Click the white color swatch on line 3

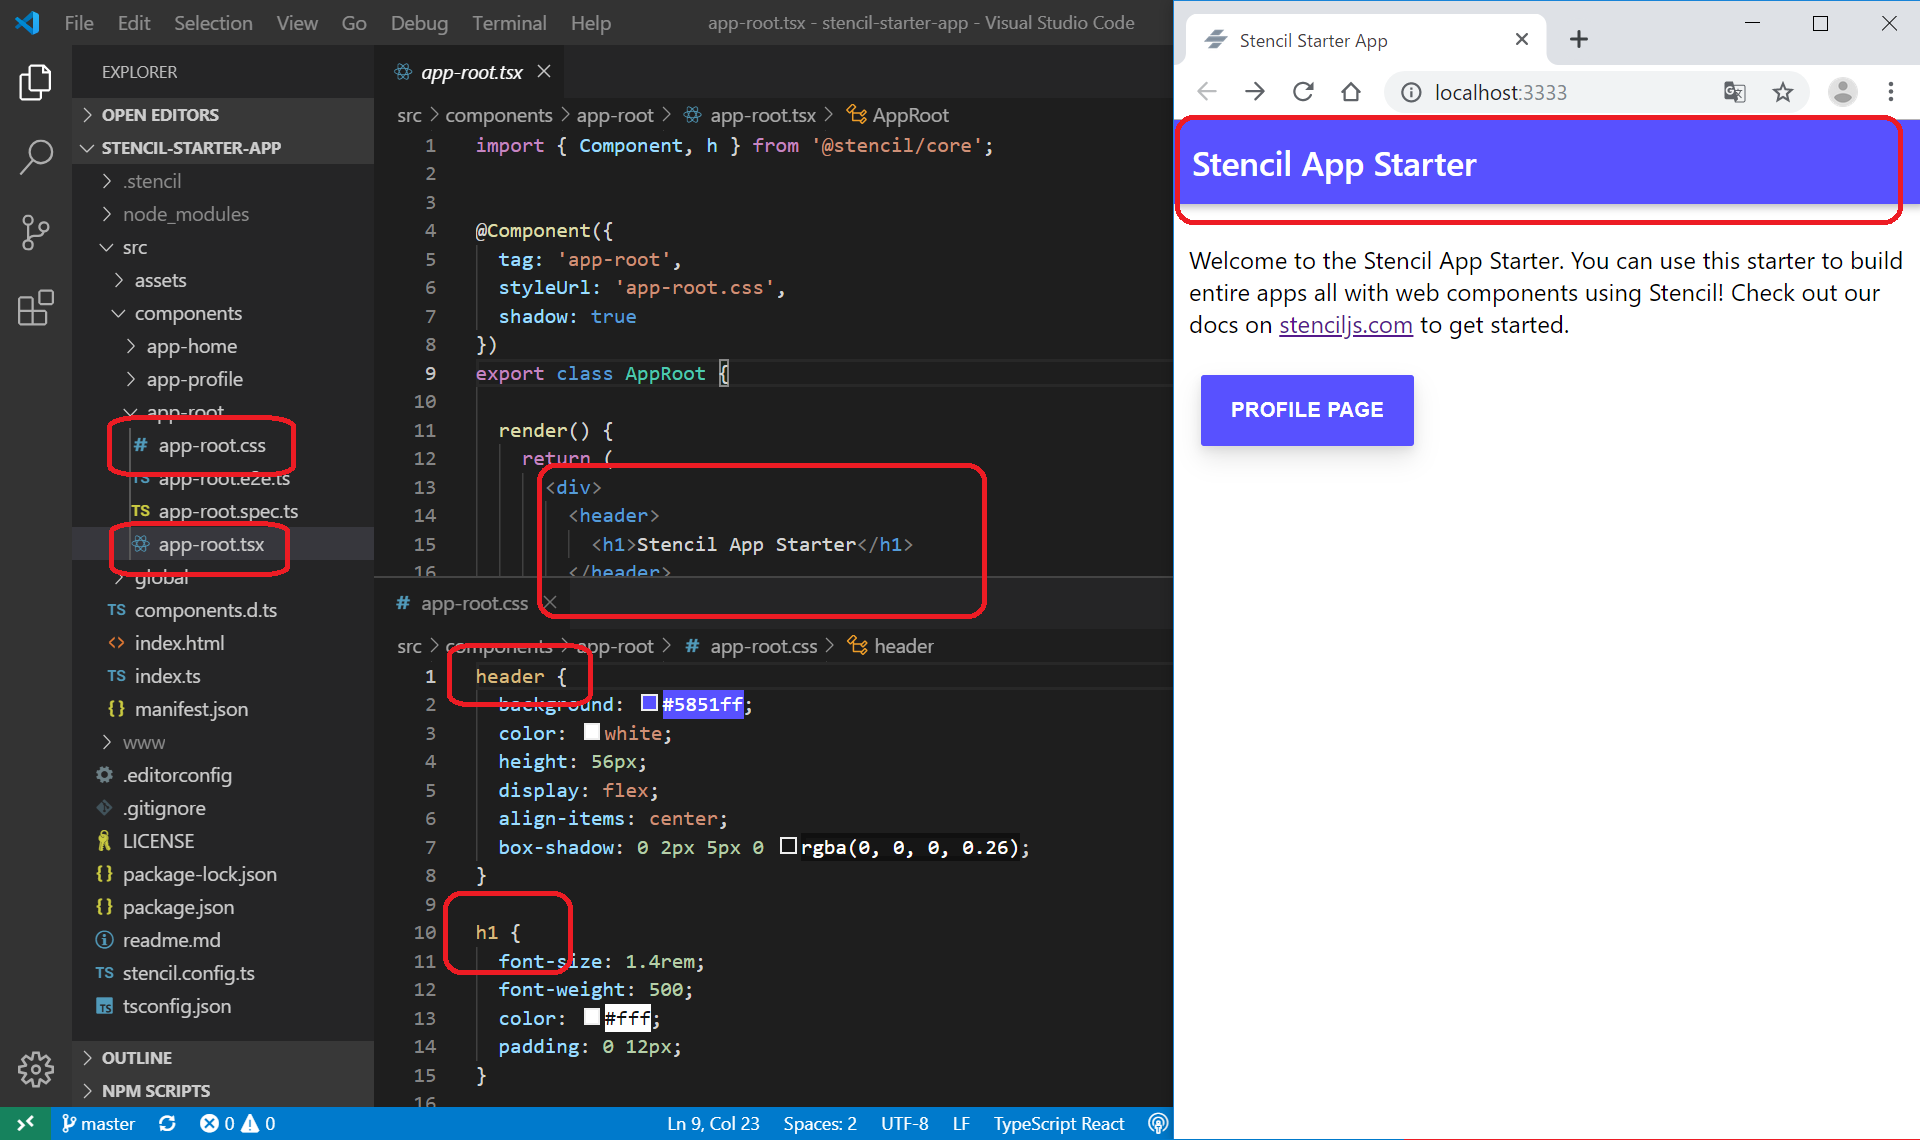pyautogui.click(x=592, y=732)
